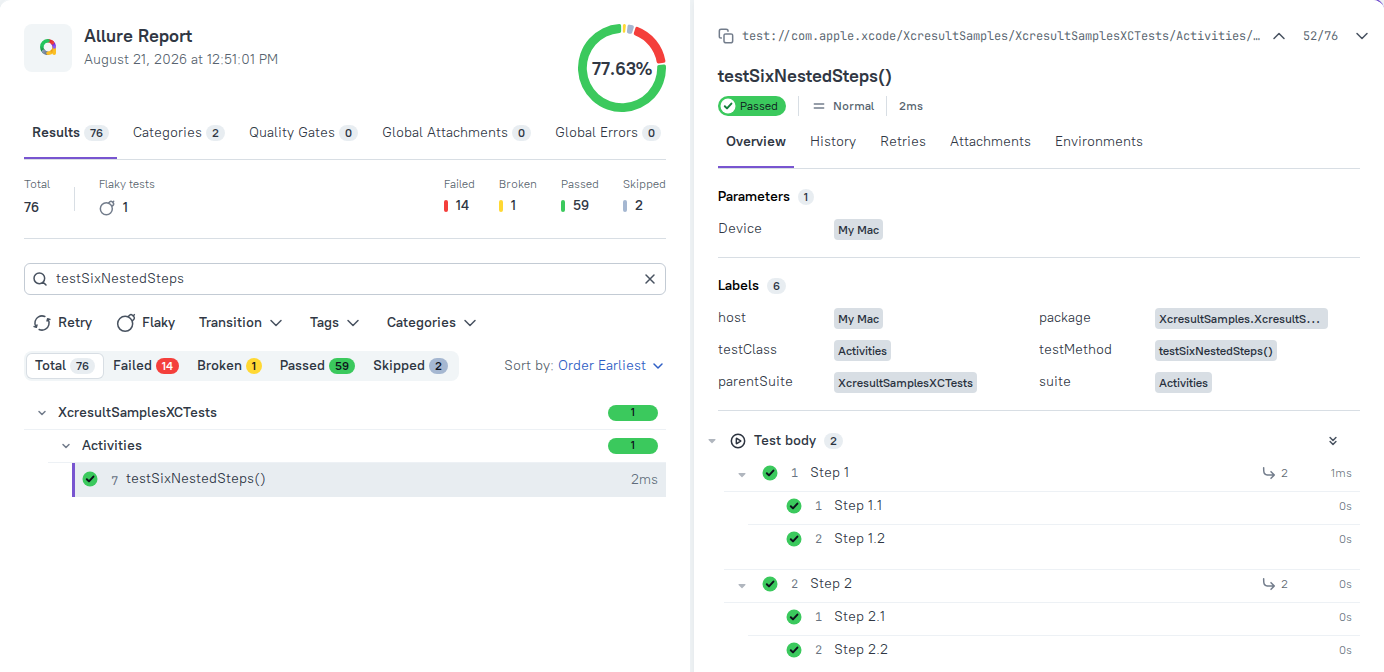The width and height of the screenshot is (1384, 672).
Task: Collapse the XcresultSamplesXCTests tree node
Action: coord(42,413)
